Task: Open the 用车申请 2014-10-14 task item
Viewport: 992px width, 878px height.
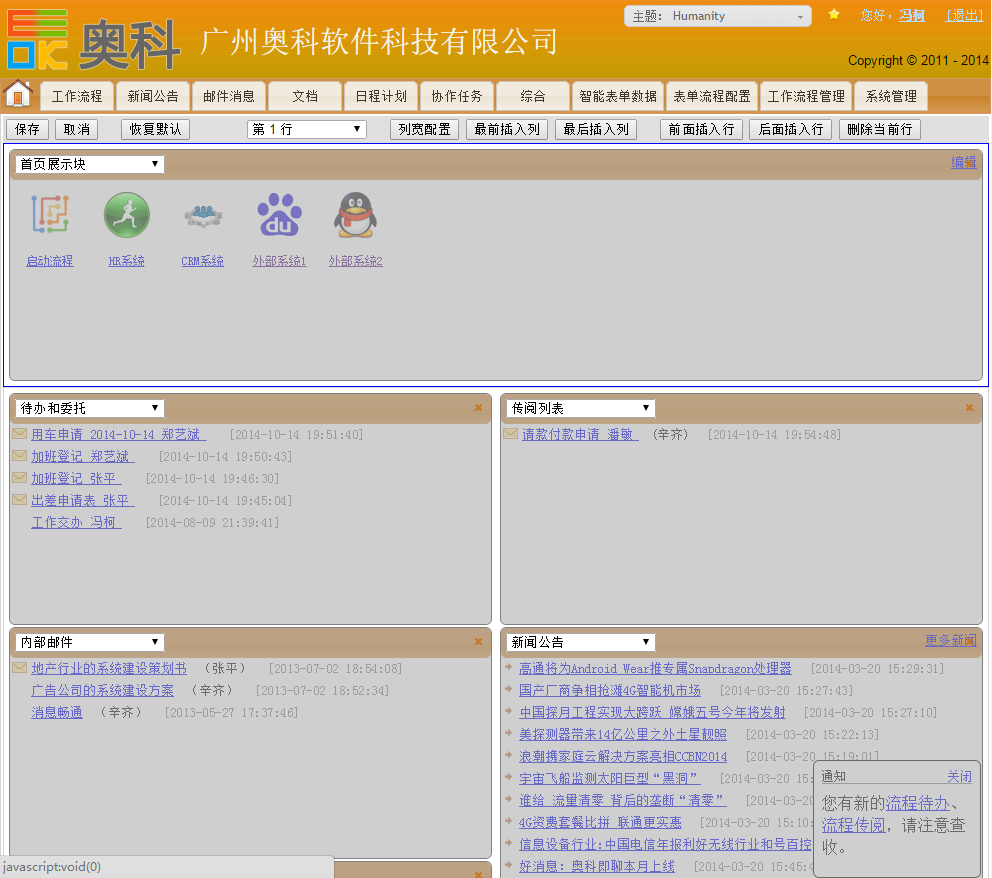Action: [x=118, y=435]
